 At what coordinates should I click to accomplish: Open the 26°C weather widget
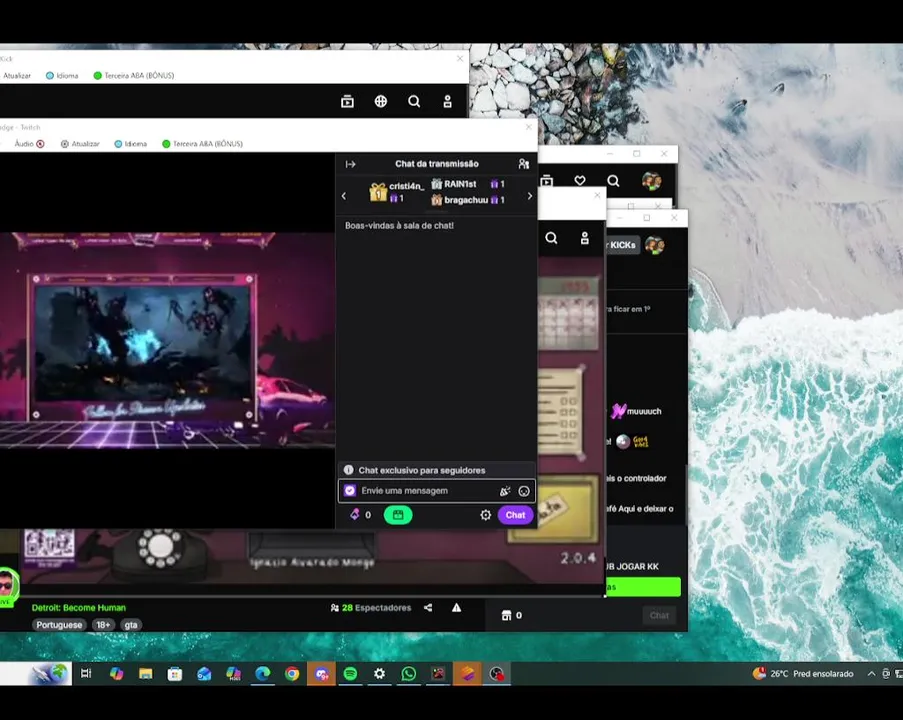(x=803, y=674)
